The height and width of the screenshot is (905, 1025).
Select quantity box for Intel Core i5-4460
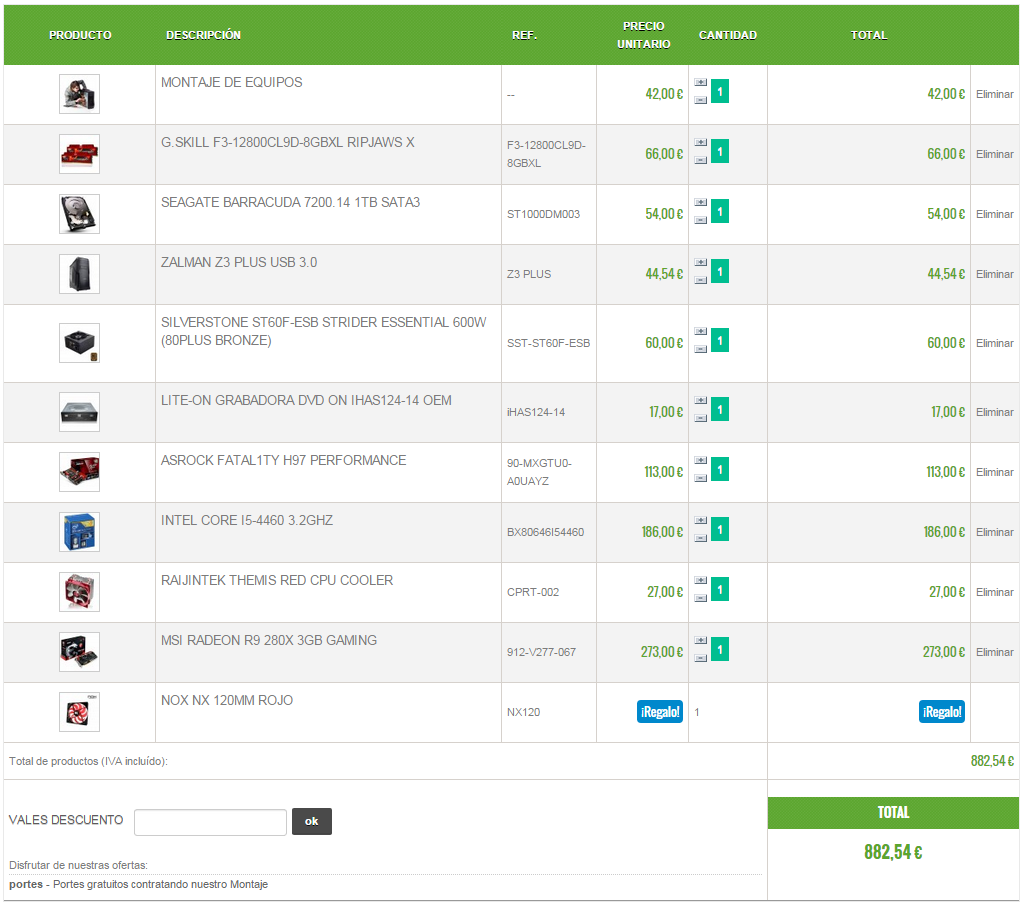[x=720, y=530]
